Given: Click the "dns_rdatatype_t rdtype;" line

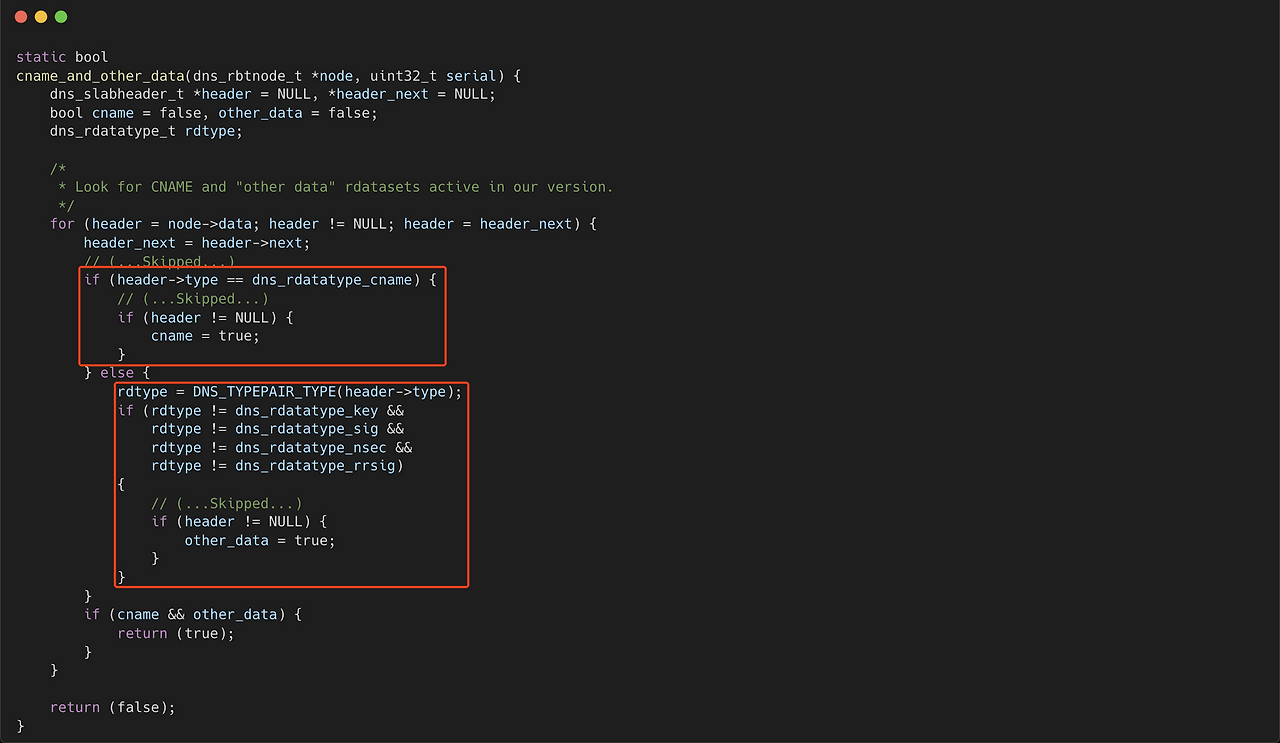Looking at the screenshot, I should [146, 131].
